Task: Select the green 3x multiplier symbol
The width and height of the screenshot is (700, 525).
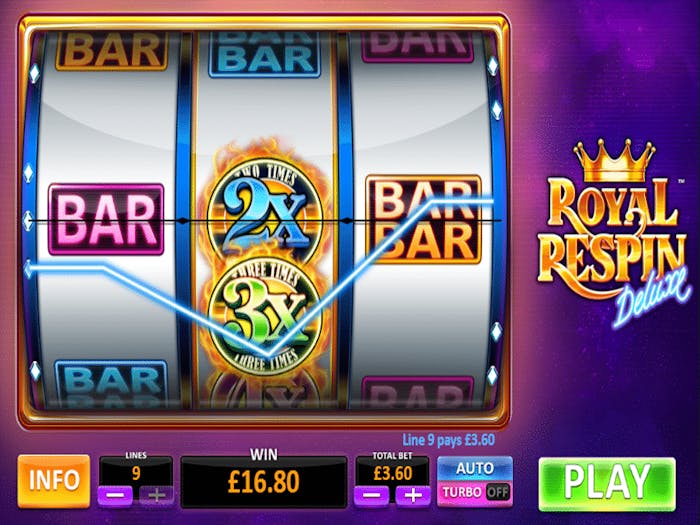Action: (265, 312)
